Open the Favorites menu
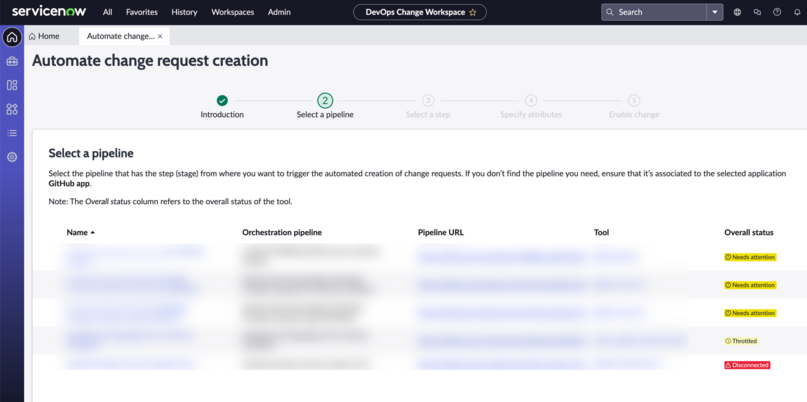The image size is (807, 402). coord(142,12)
